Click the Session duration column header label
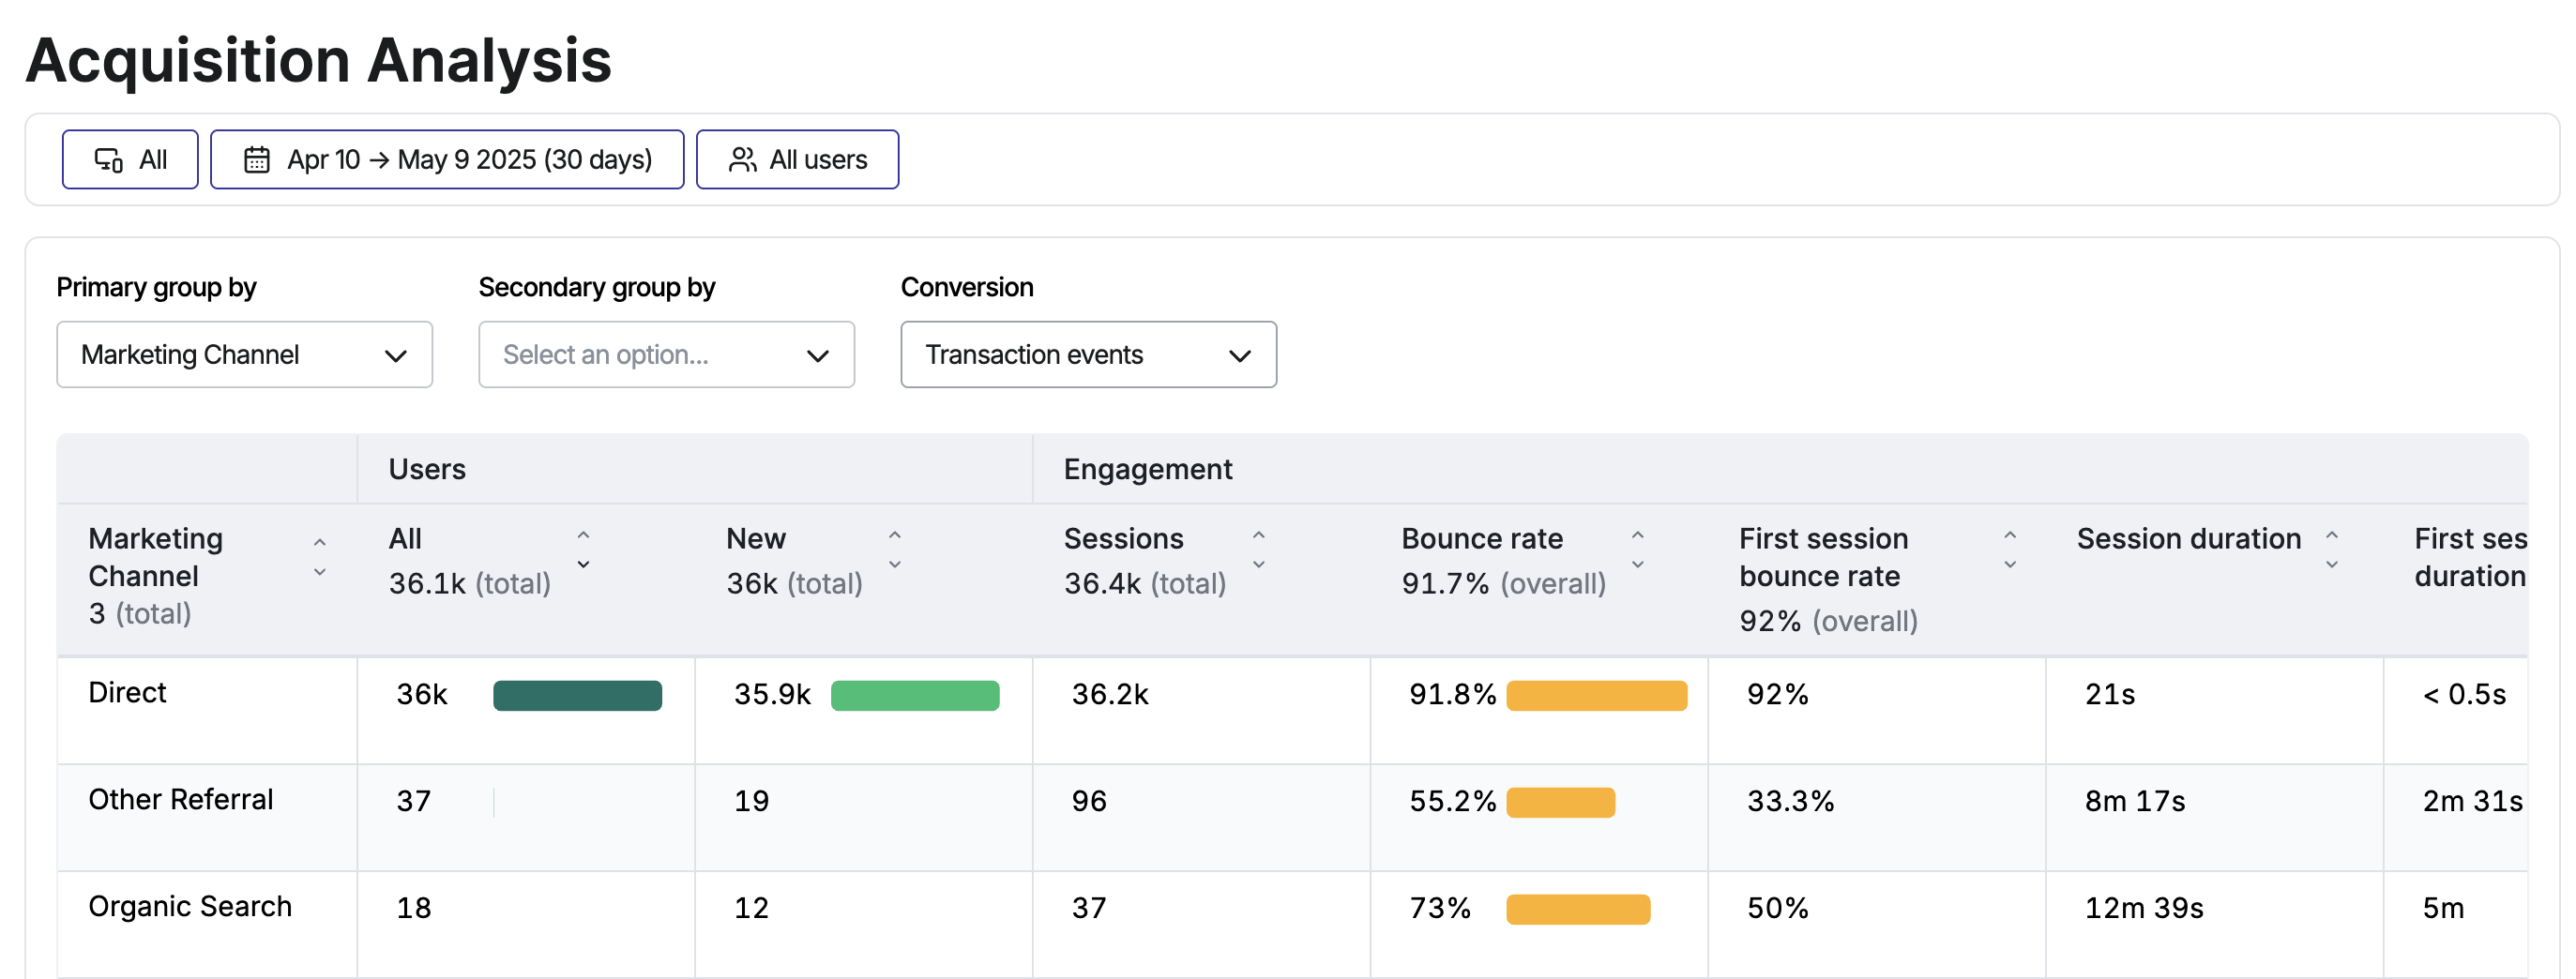The width and height of the screenshot is (2576, 979). (x=2189, y=538)
